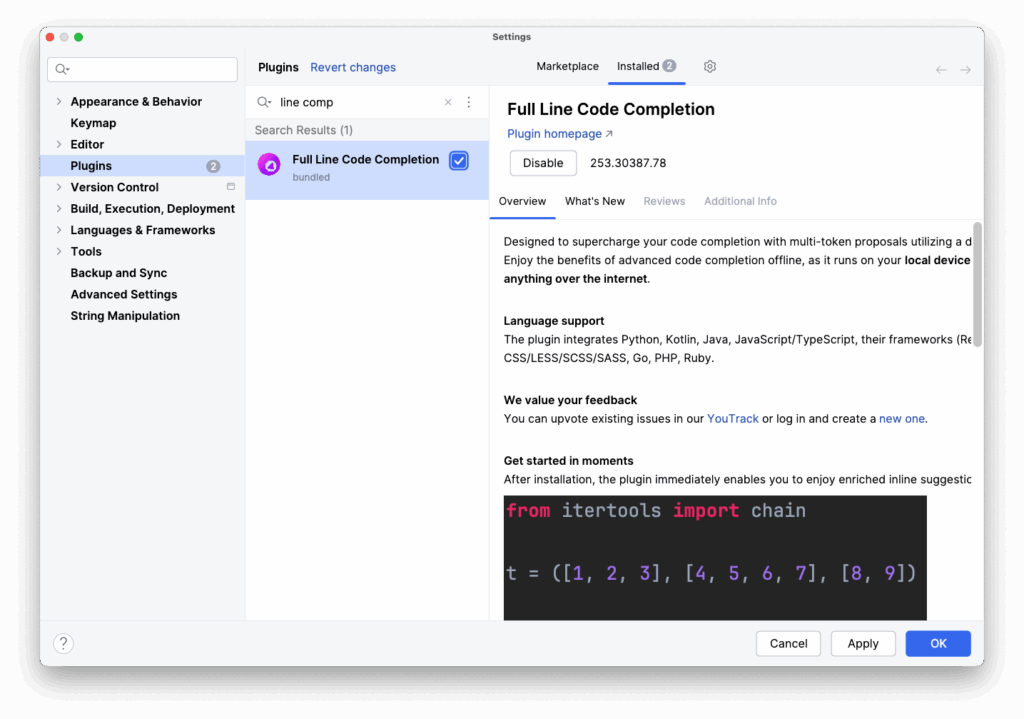Click the Full Line Code Completion plugin icon
The width and height of the screenshot is (1024, 719).
click(268, 163)
